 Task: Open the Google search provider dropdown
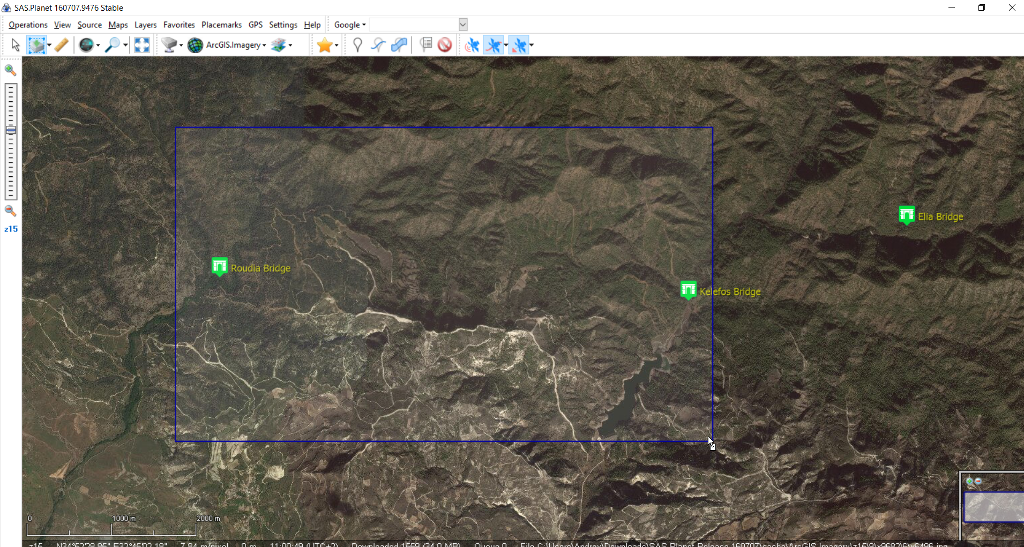(350, 25)
